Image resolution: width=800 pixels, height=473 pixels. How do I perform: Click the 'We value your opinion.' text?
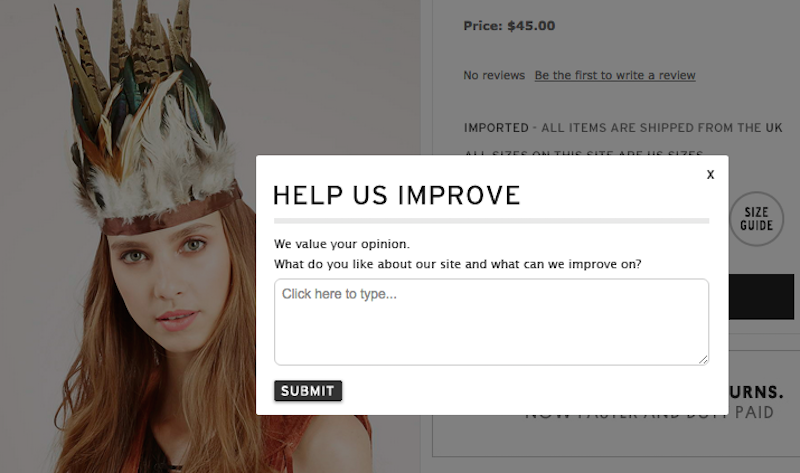pyautogui.click(x=342, y=243)
